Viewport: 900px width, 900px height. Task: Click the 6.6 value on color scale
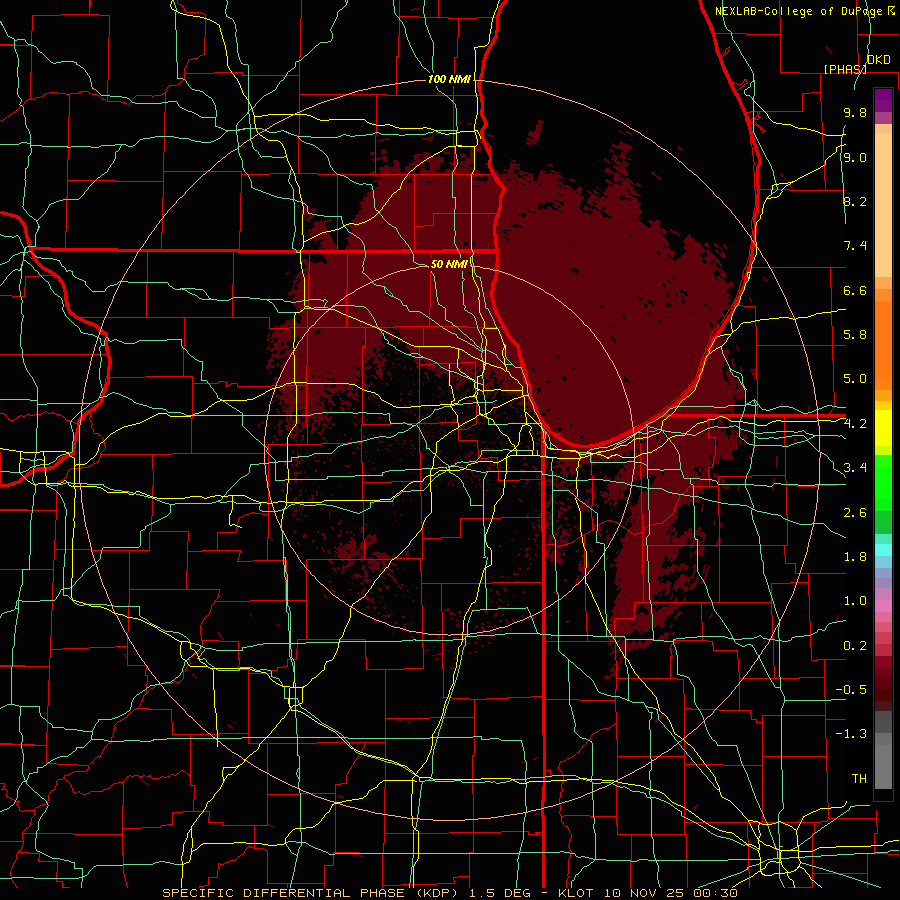[855, 290]
